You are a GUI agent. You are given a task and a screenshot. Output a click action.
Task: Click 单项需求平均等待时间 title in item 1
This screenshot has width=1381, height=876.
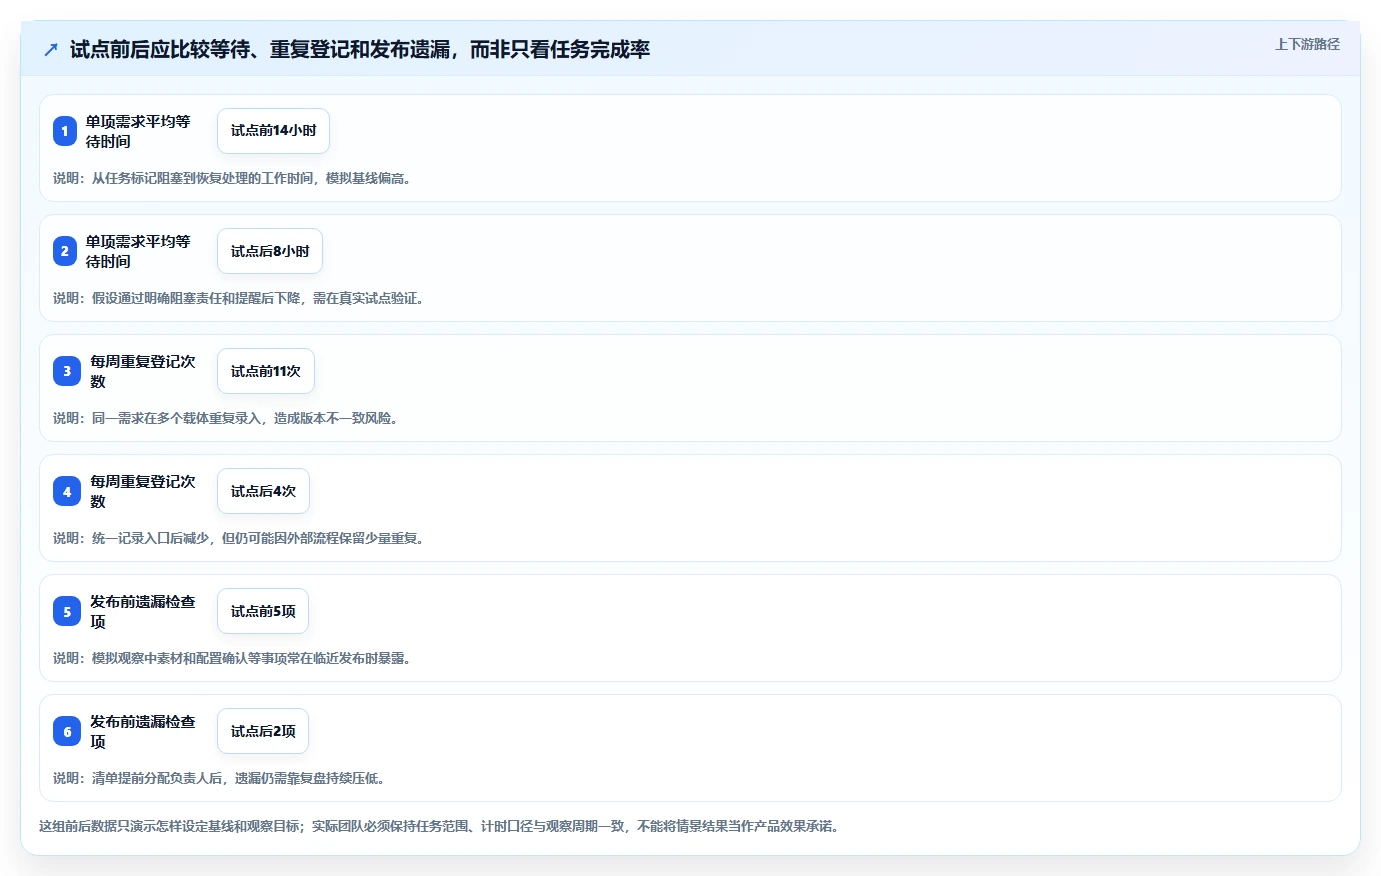point(138,131)
